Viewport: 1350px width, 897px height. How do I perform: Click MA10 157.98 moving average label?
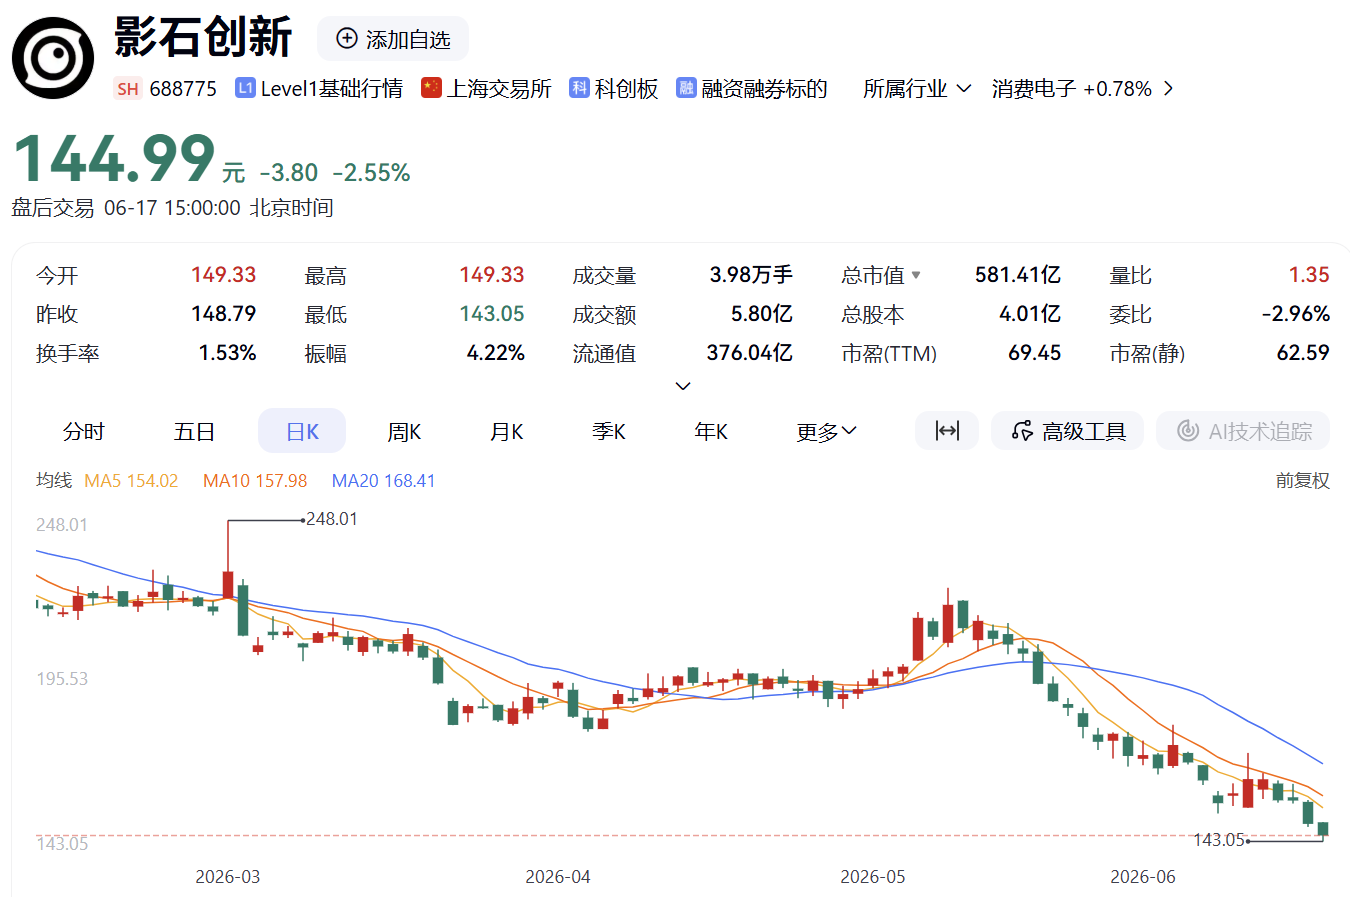(255, 481)
